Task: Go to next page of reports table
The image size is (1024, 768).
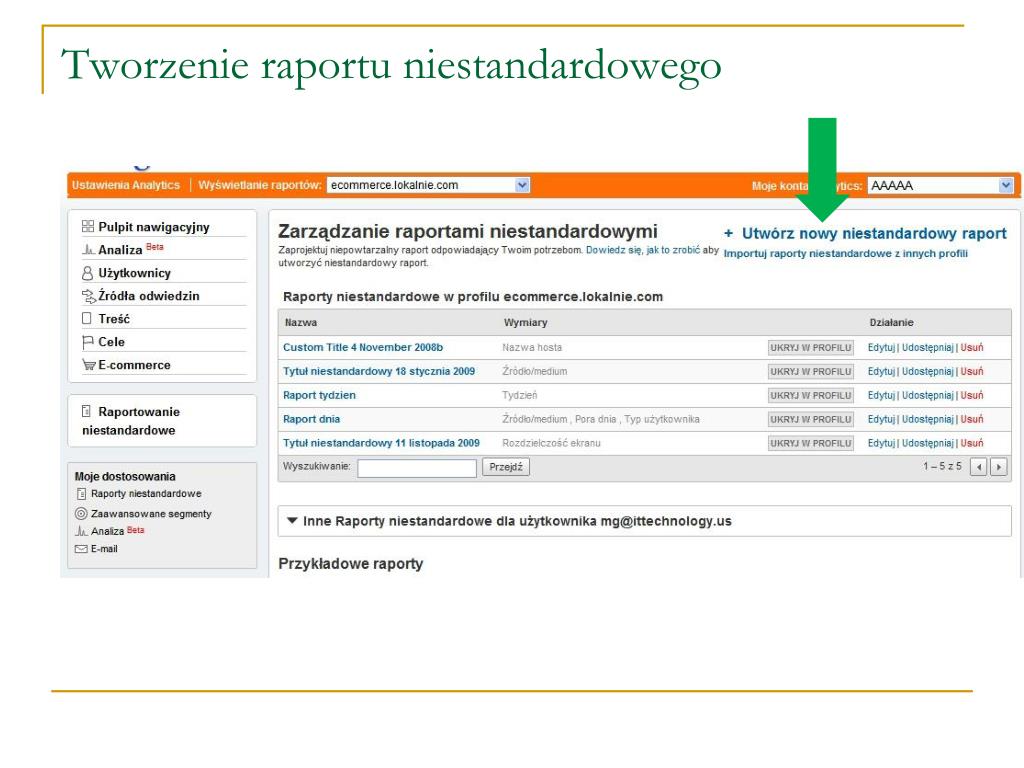Action: pyautogui.click(x=999, y=467)
